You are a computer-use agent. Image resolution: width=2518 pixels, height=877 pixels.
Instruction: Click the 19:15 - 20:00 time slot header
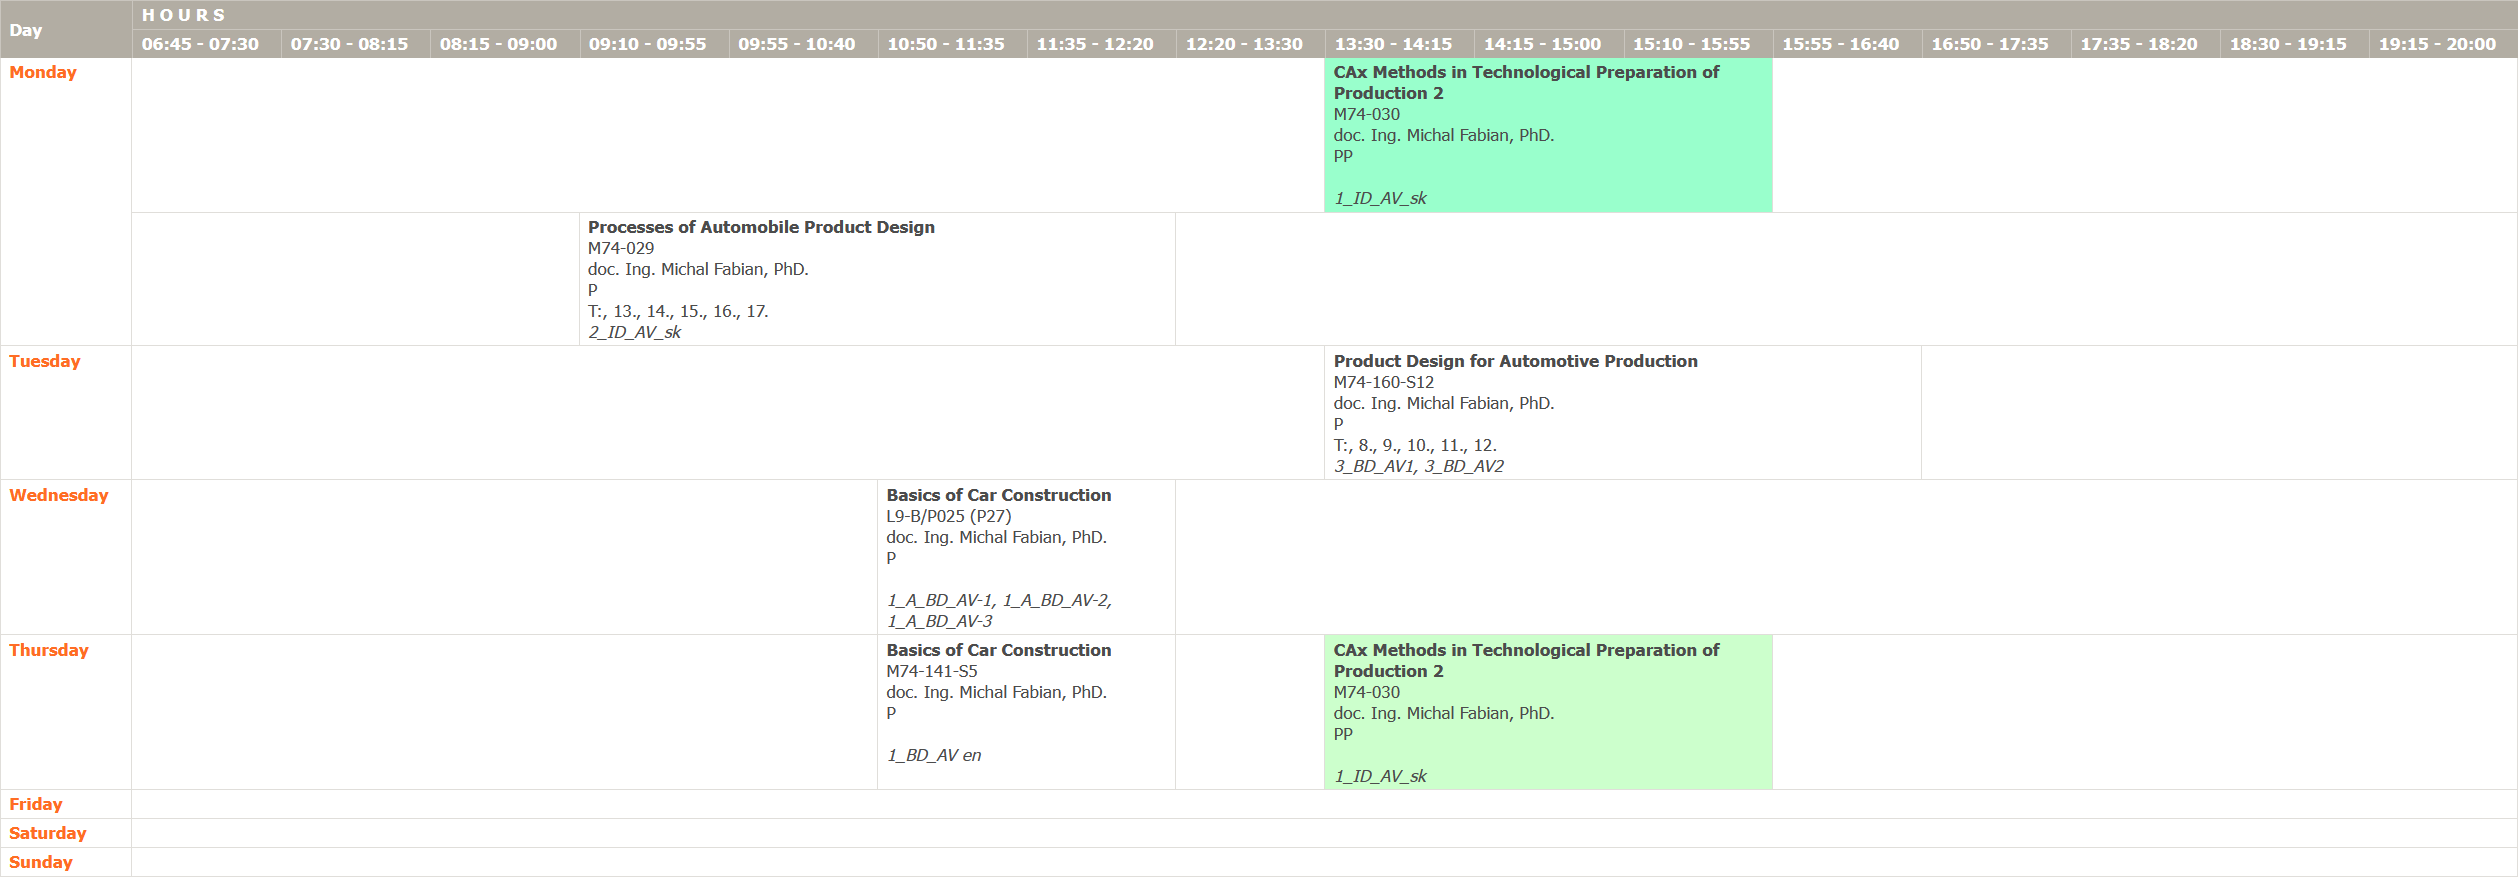2437,44
